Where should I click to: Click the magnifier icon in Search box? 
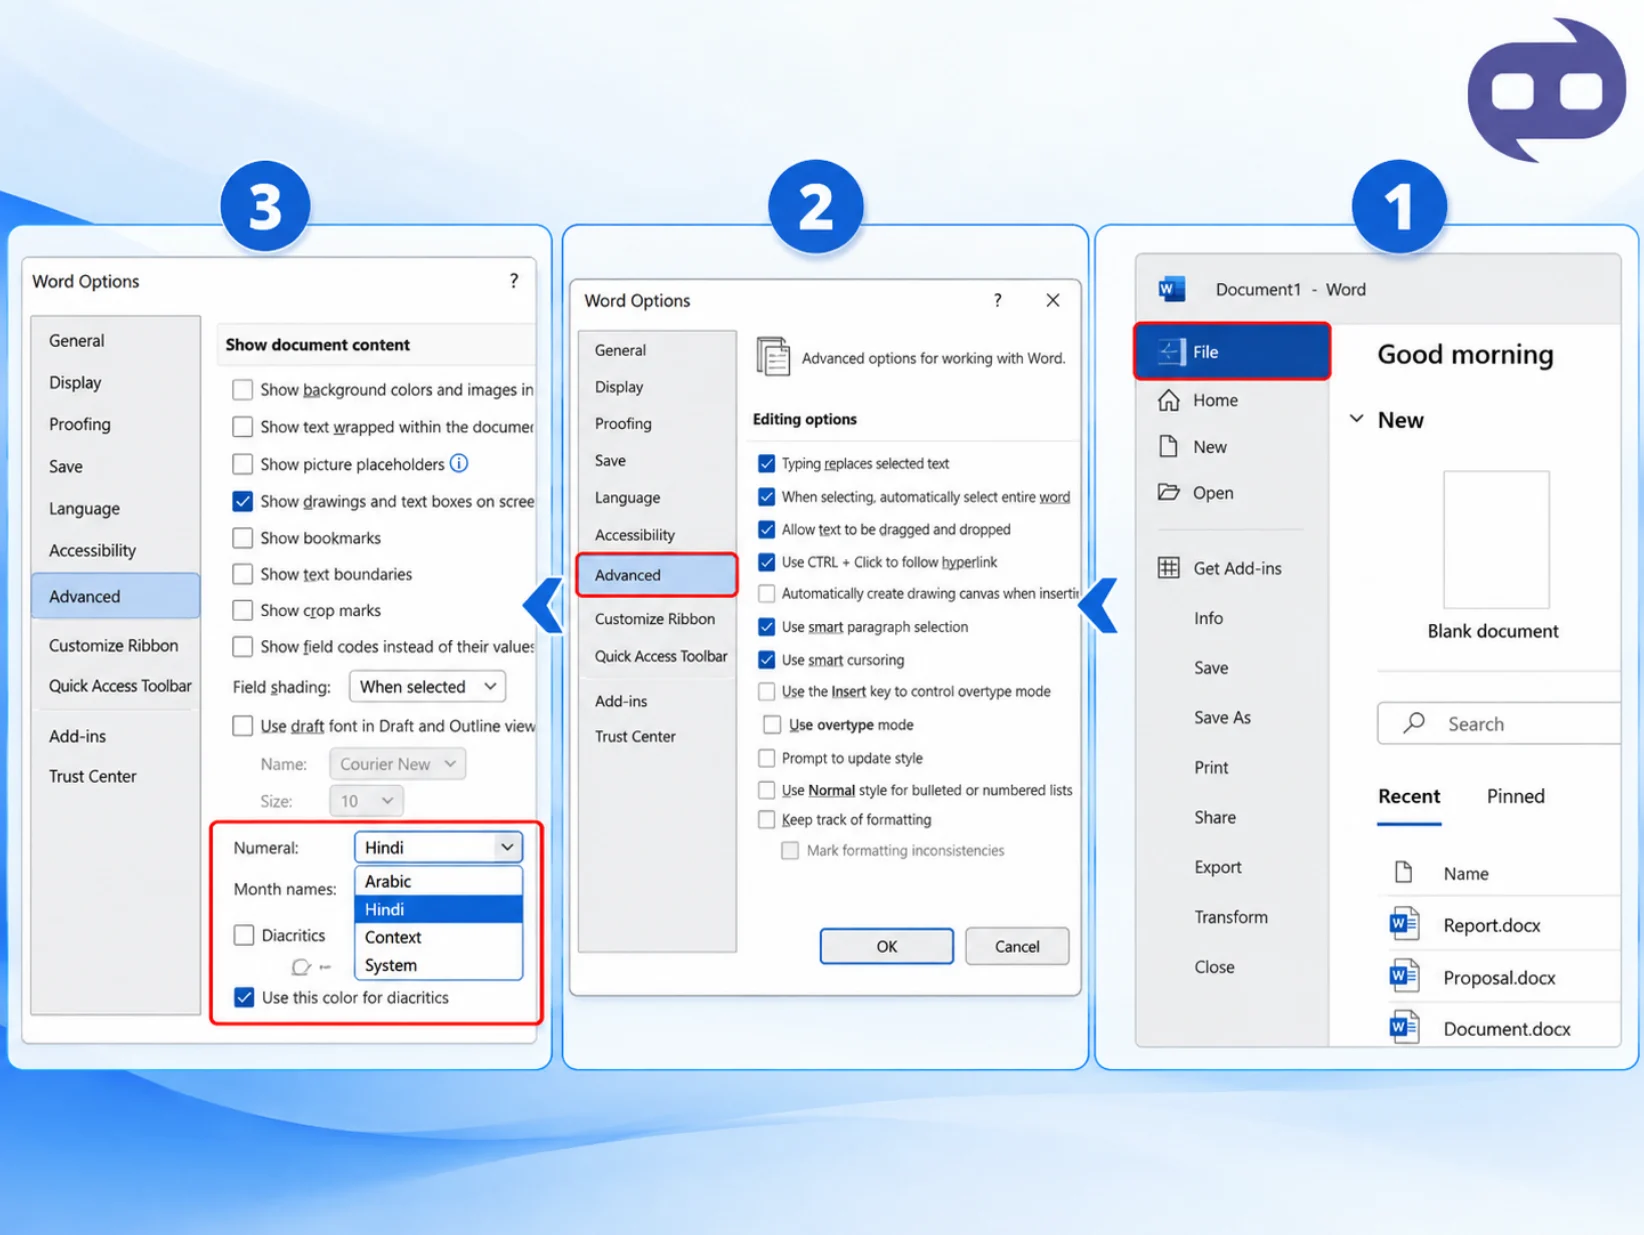click(x=1414, y=723)
